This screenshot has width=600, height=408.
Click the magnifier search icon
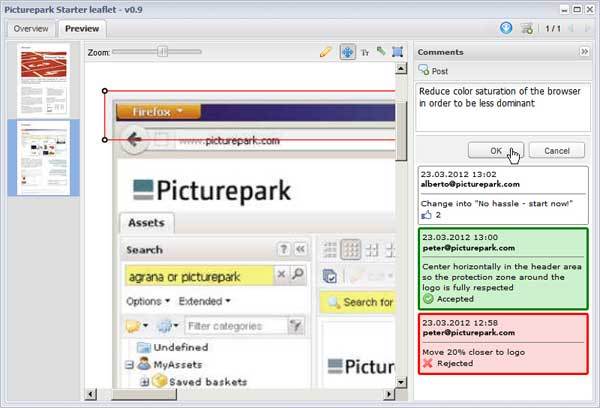click(x=298, y=274)
